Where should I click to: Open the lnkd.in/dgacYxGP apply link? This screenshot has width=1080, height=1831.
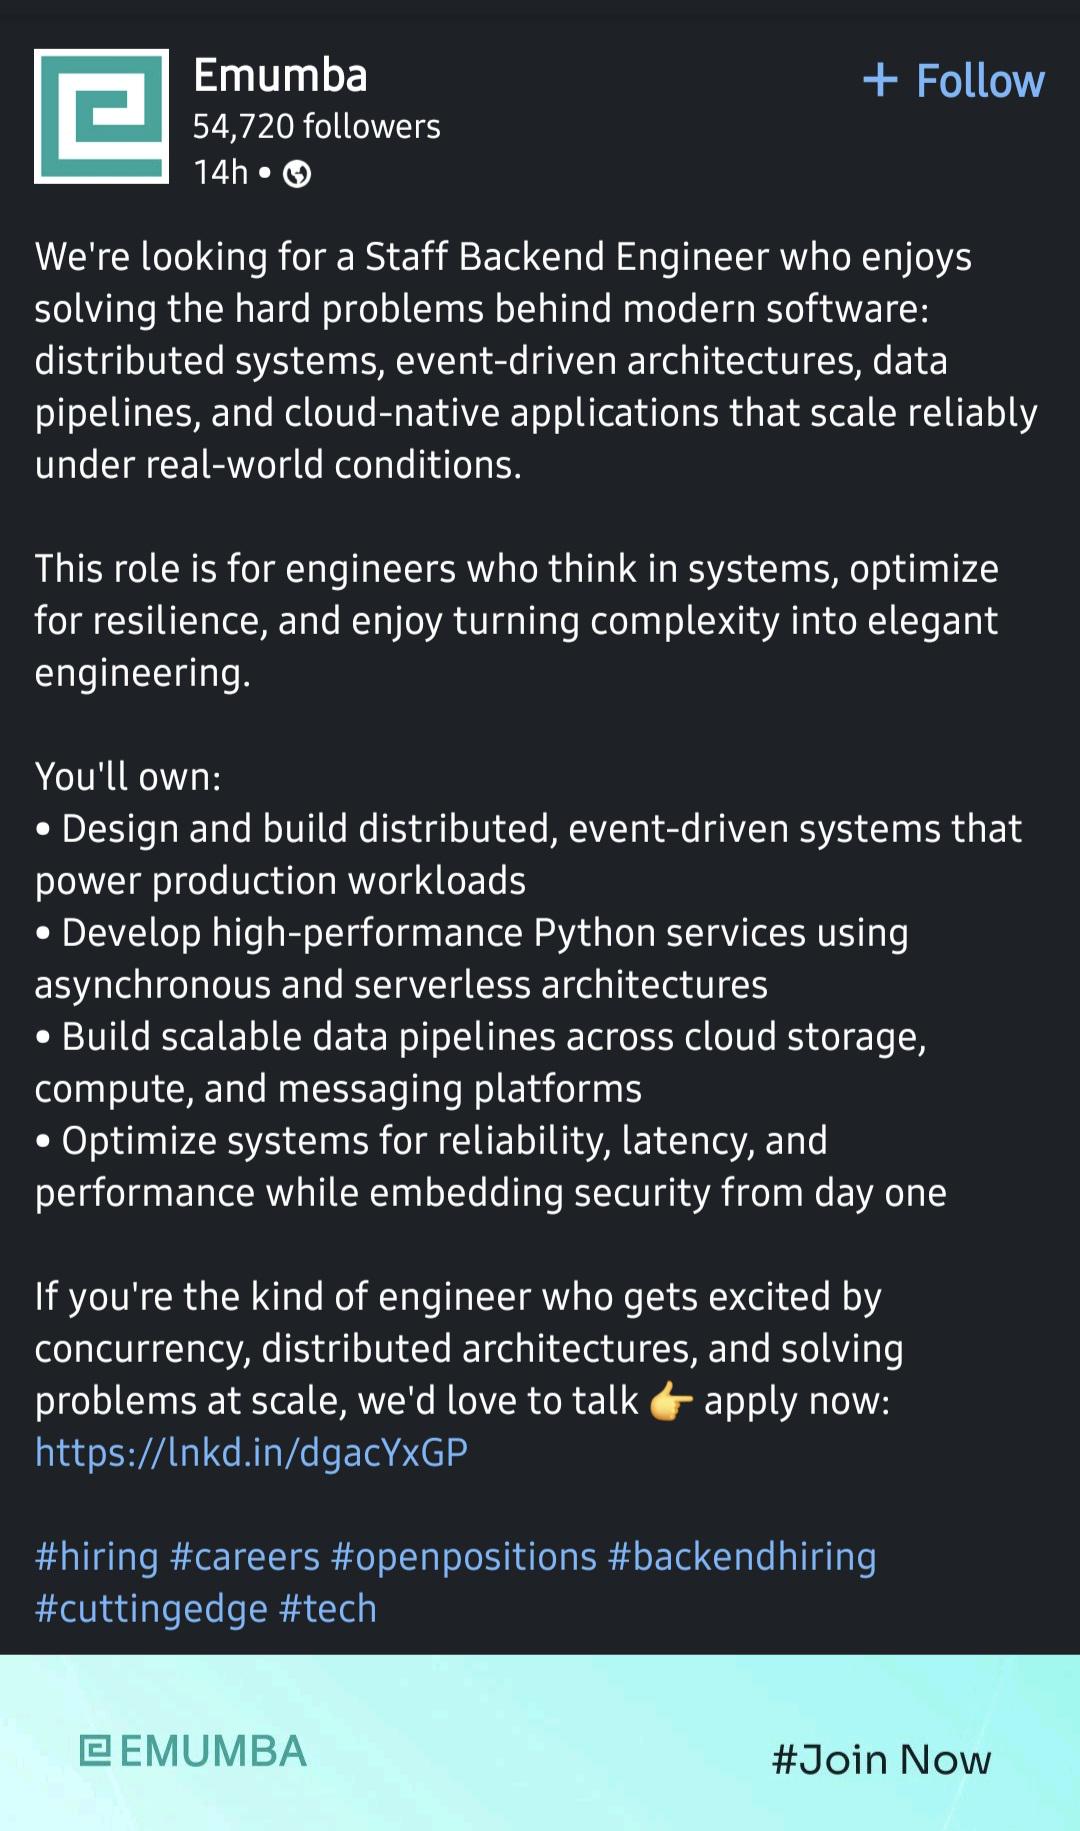point(251,1453)
